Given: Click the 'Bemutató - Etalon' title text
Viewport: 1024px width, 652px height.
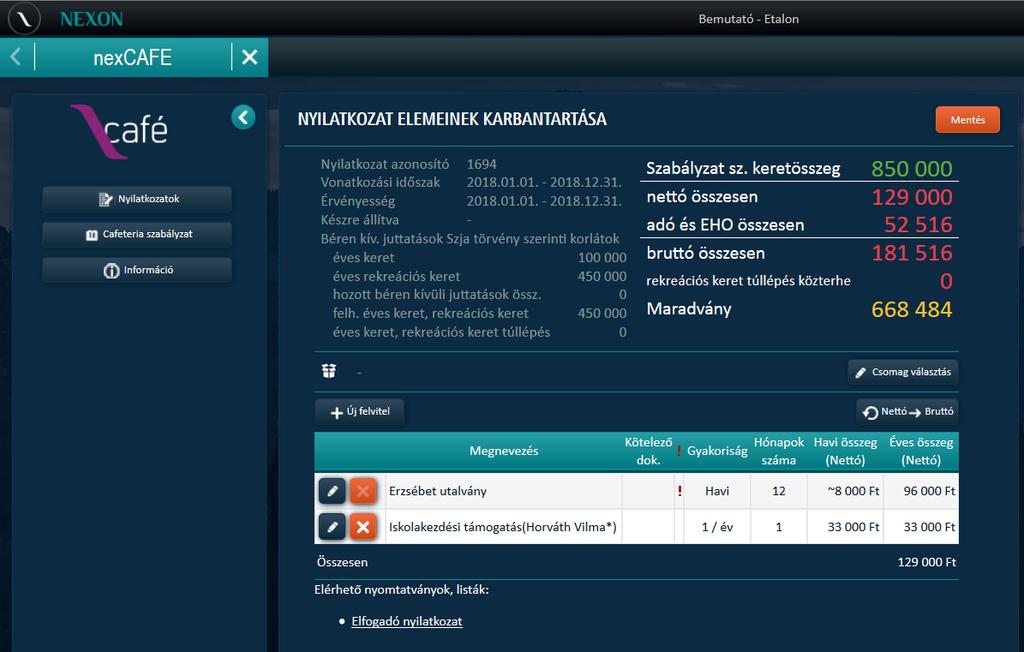Looking at the screenshot, I should pos(748,19).
